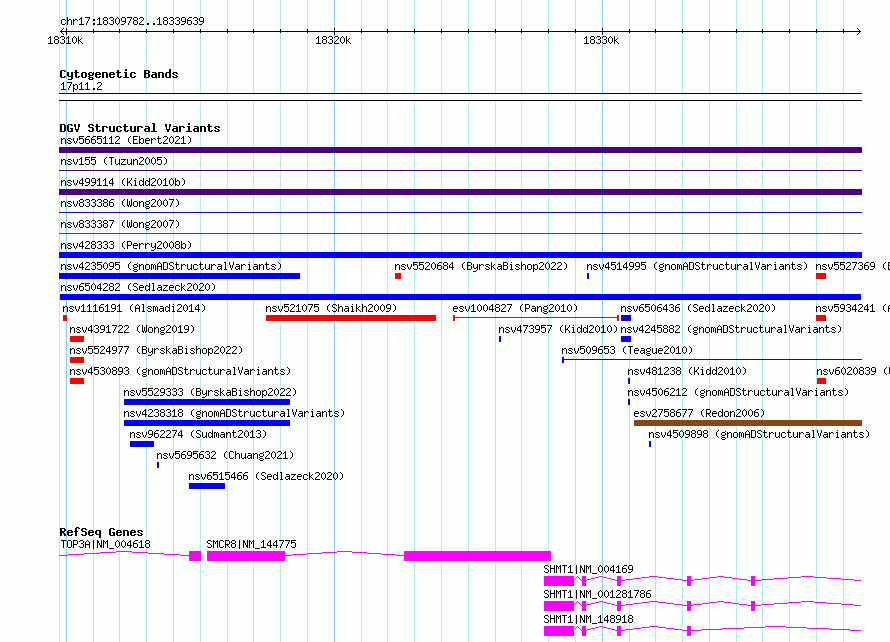Click nsv5695632 (Chuang2021) label
The width and height of the screenshot is (890, 642).
click(x=225, y=455)
